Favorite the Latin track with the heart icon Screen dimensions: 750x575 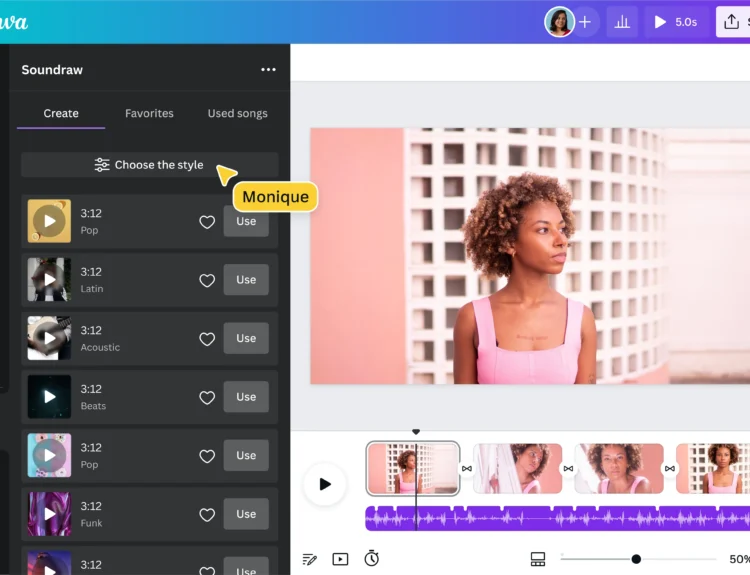(x=207, y=280)
